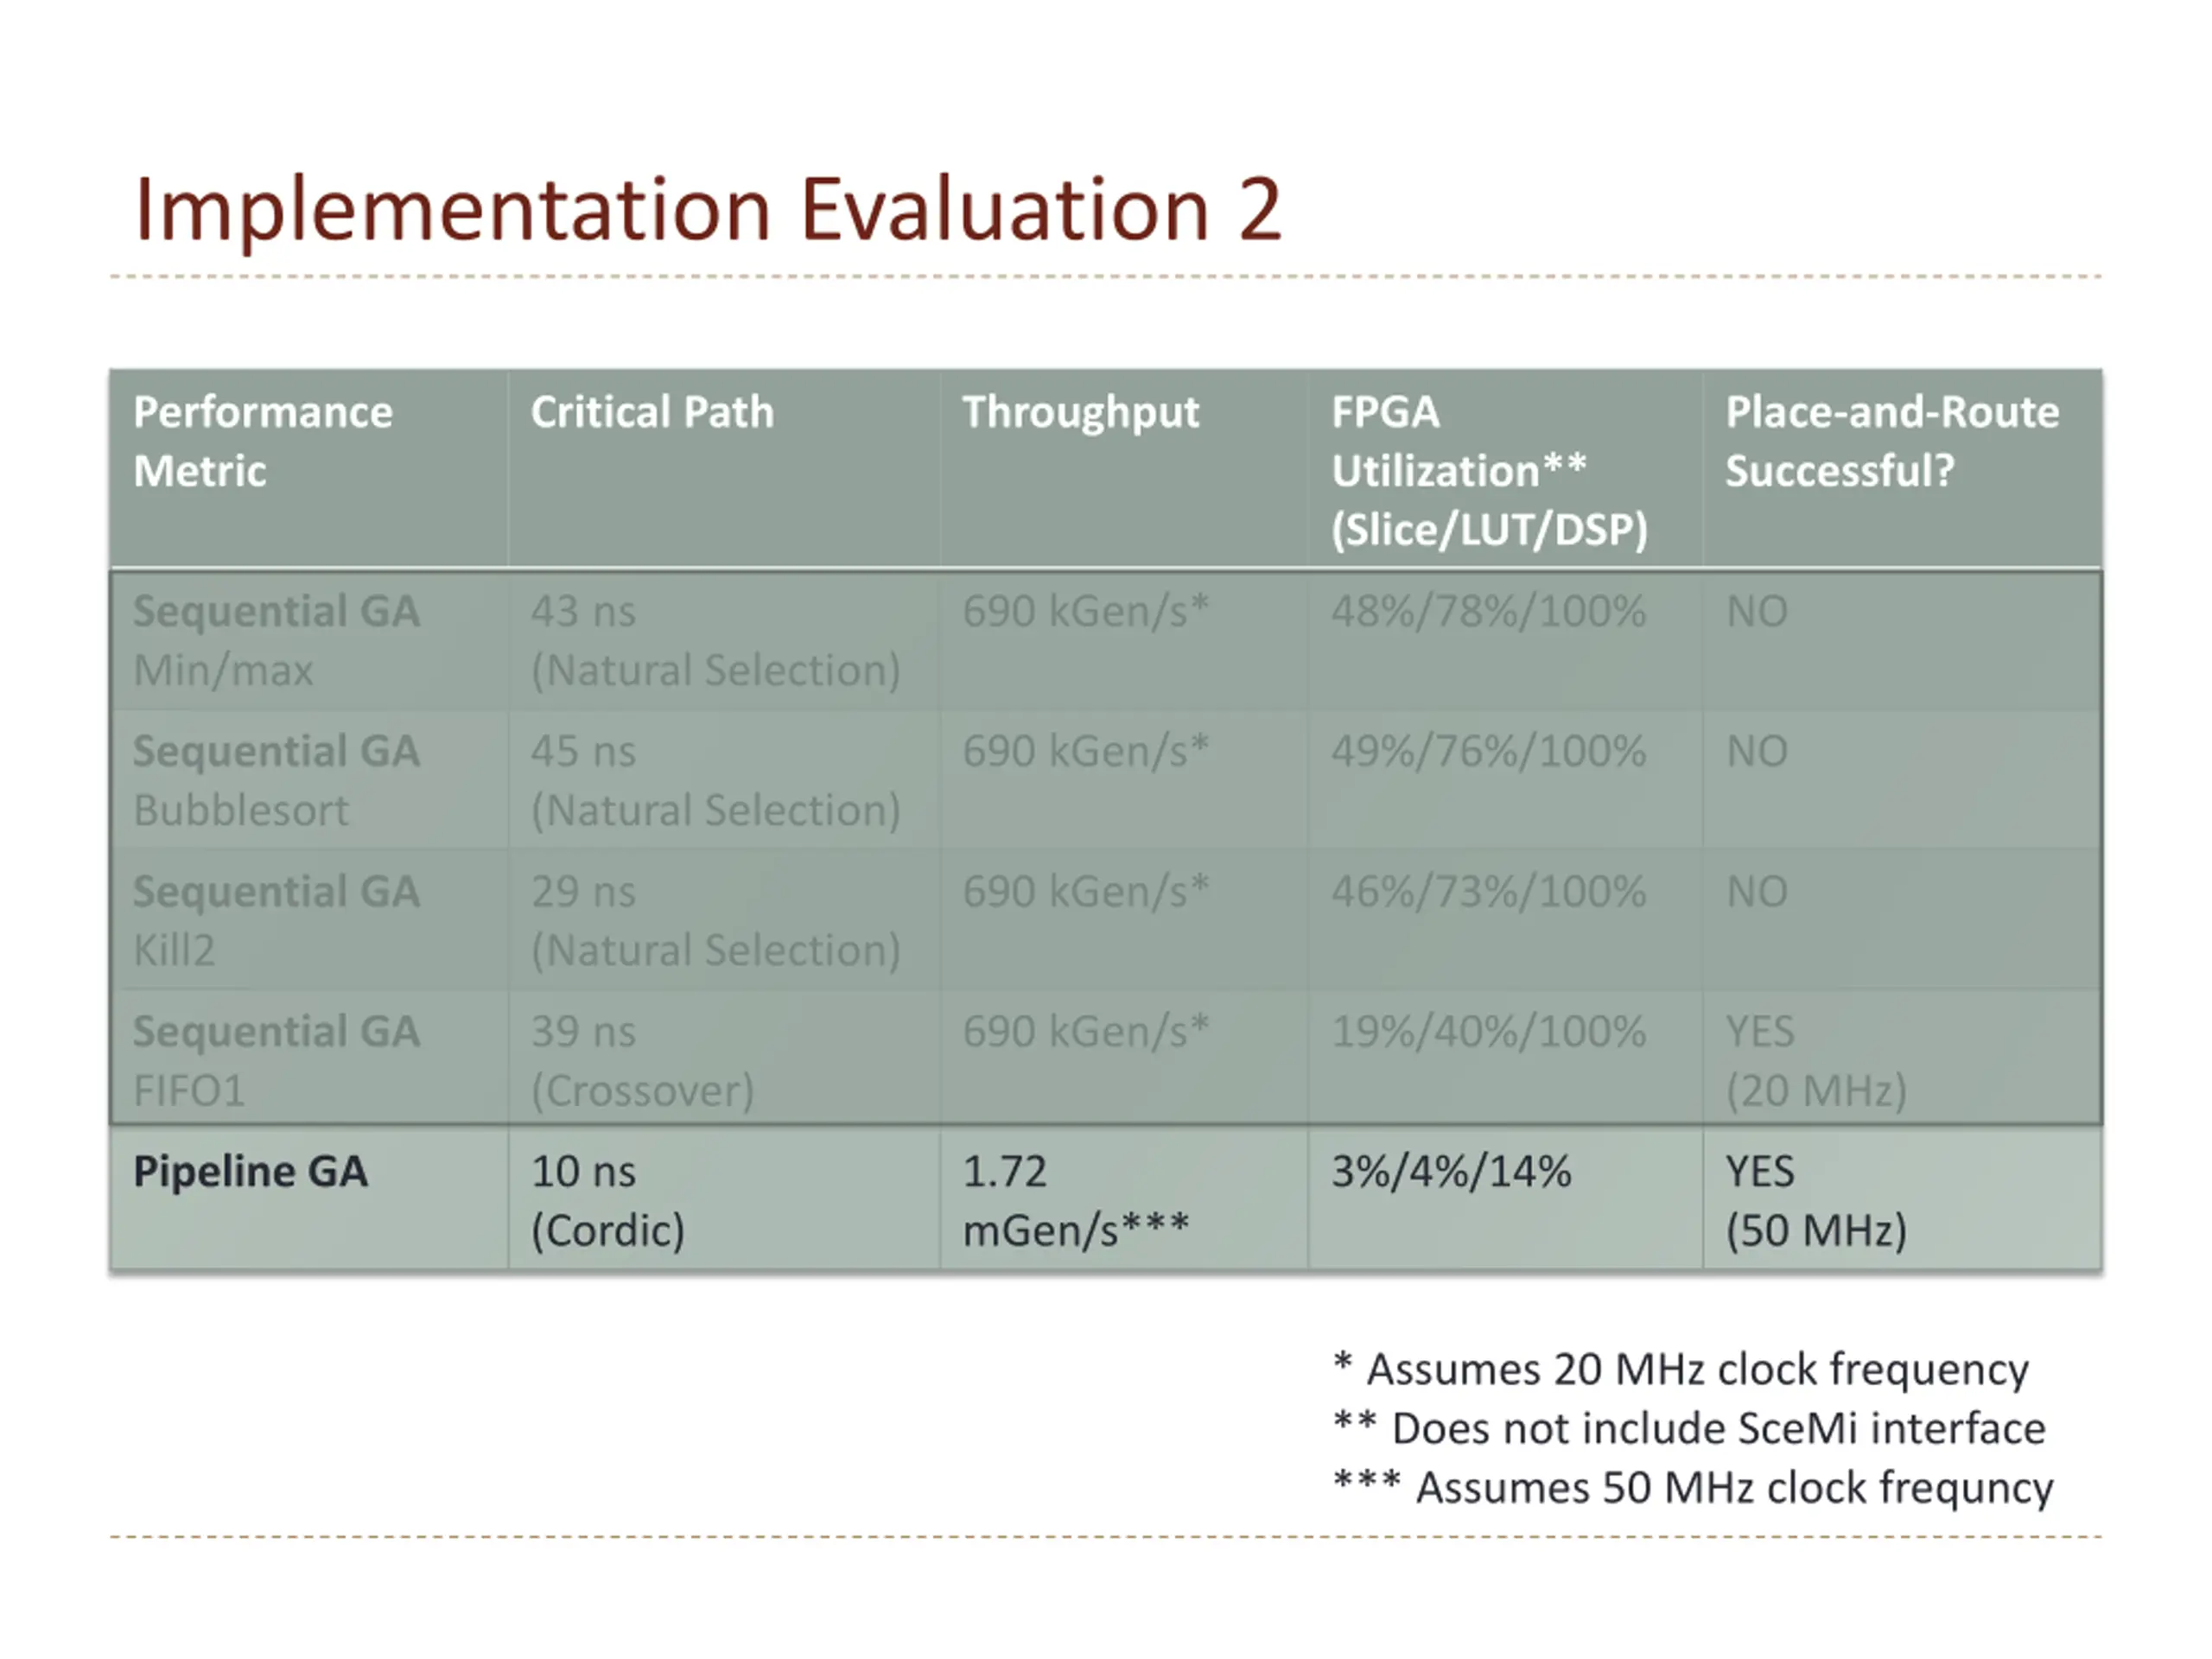Click the Place-and-Route Successful header
2212x1659 pixels.
1891,441
